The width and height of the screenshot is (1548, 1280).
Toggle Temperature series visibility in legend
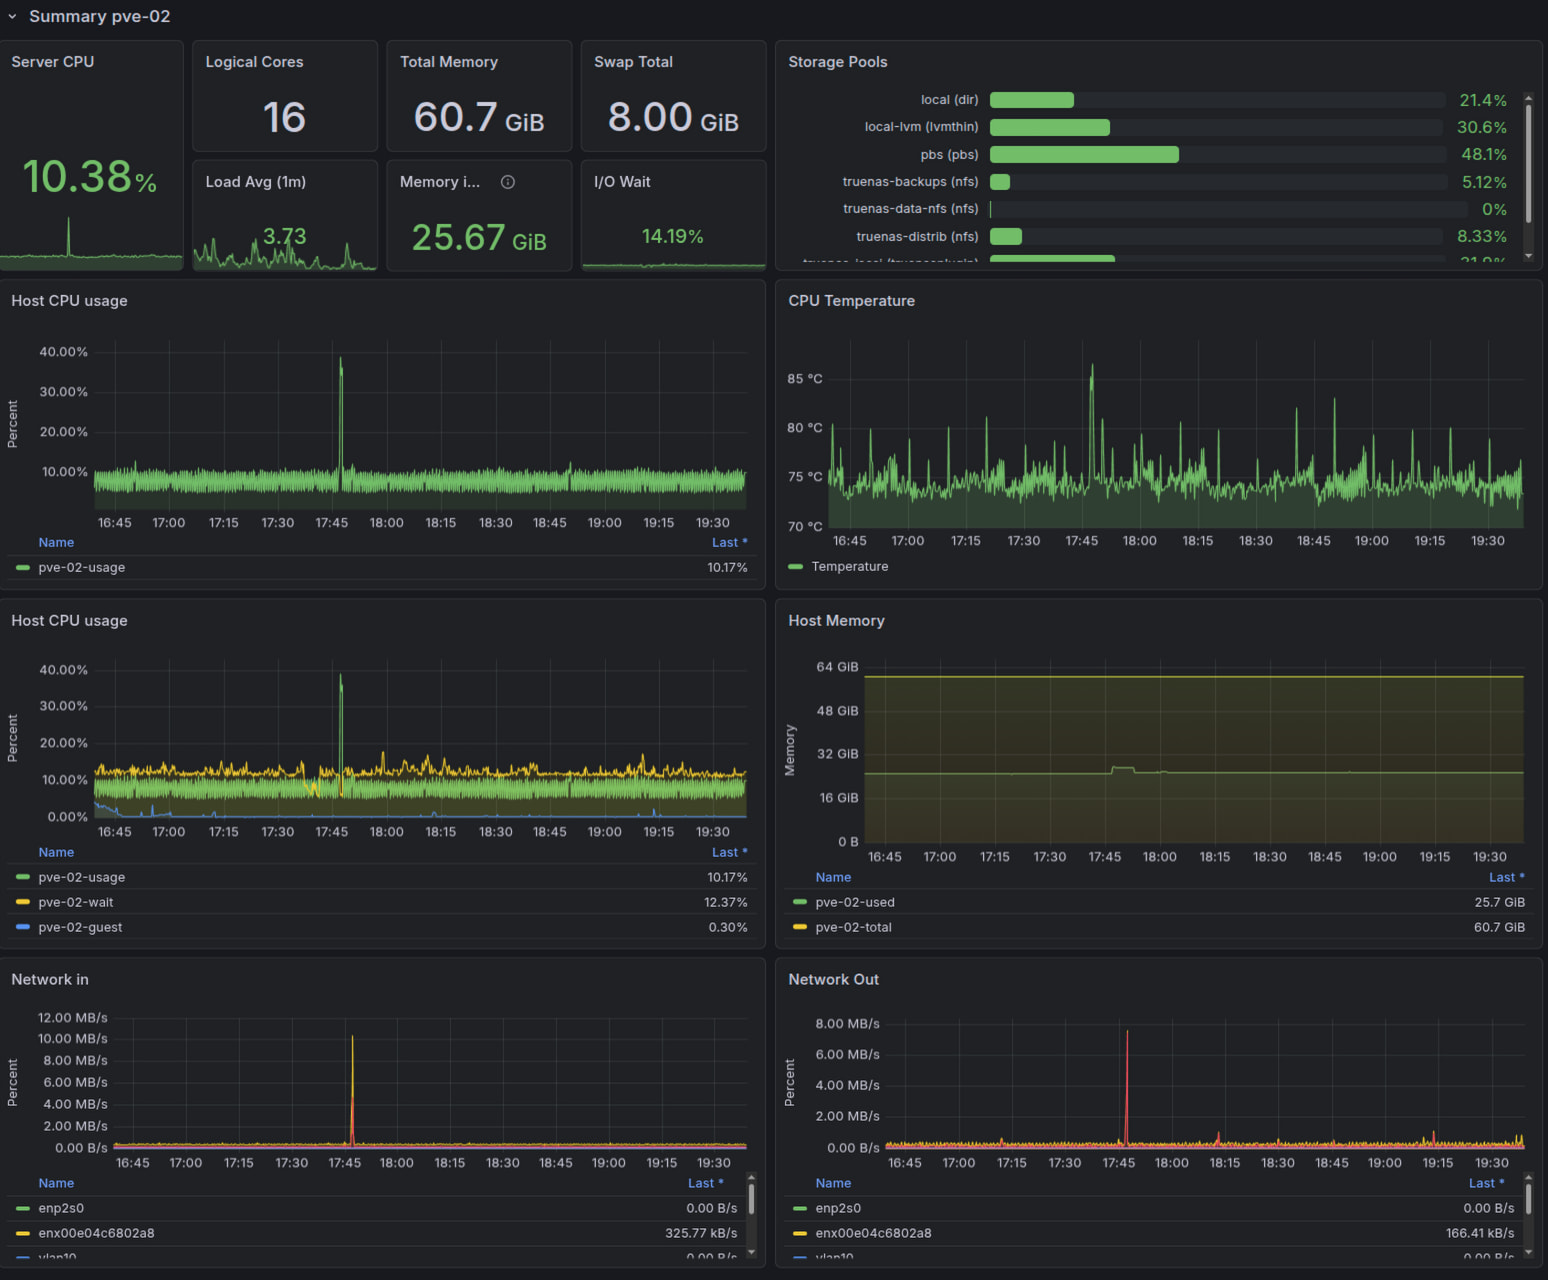point(849,566)
